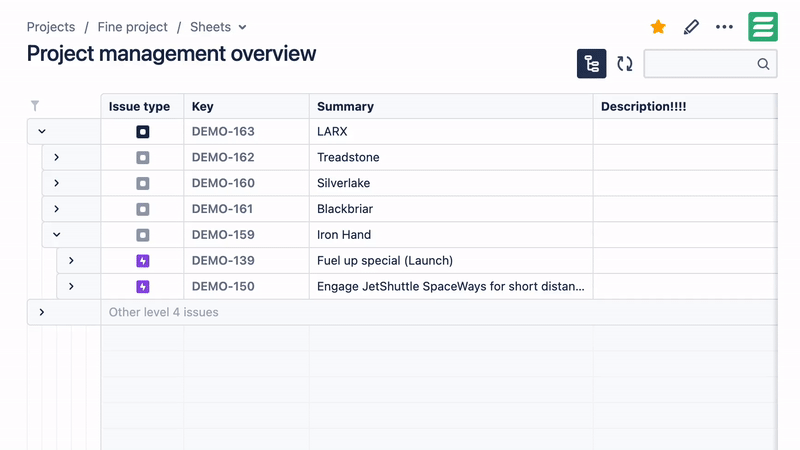Open issue key DEMO-162
The height and width of the screenshot is (450, 800).
[x=223, y=157]
